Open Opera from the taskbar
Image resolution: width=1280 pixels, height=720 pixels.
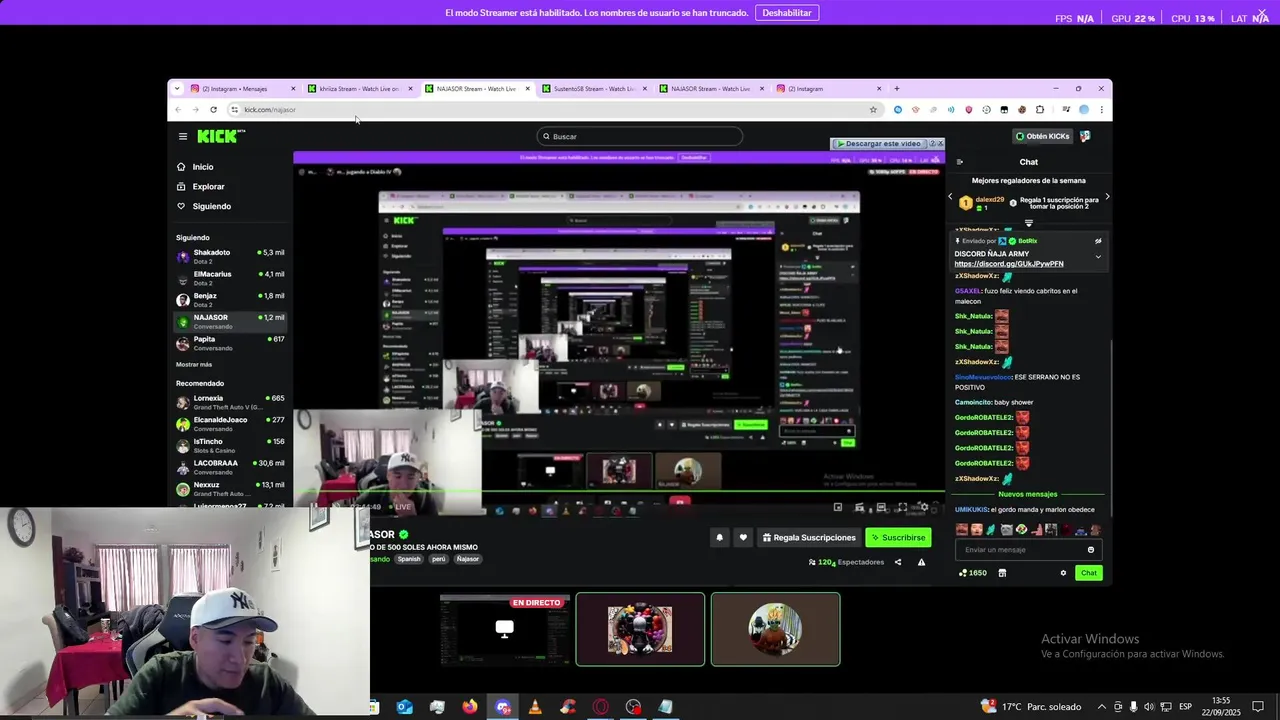click(x=601, y=707)
